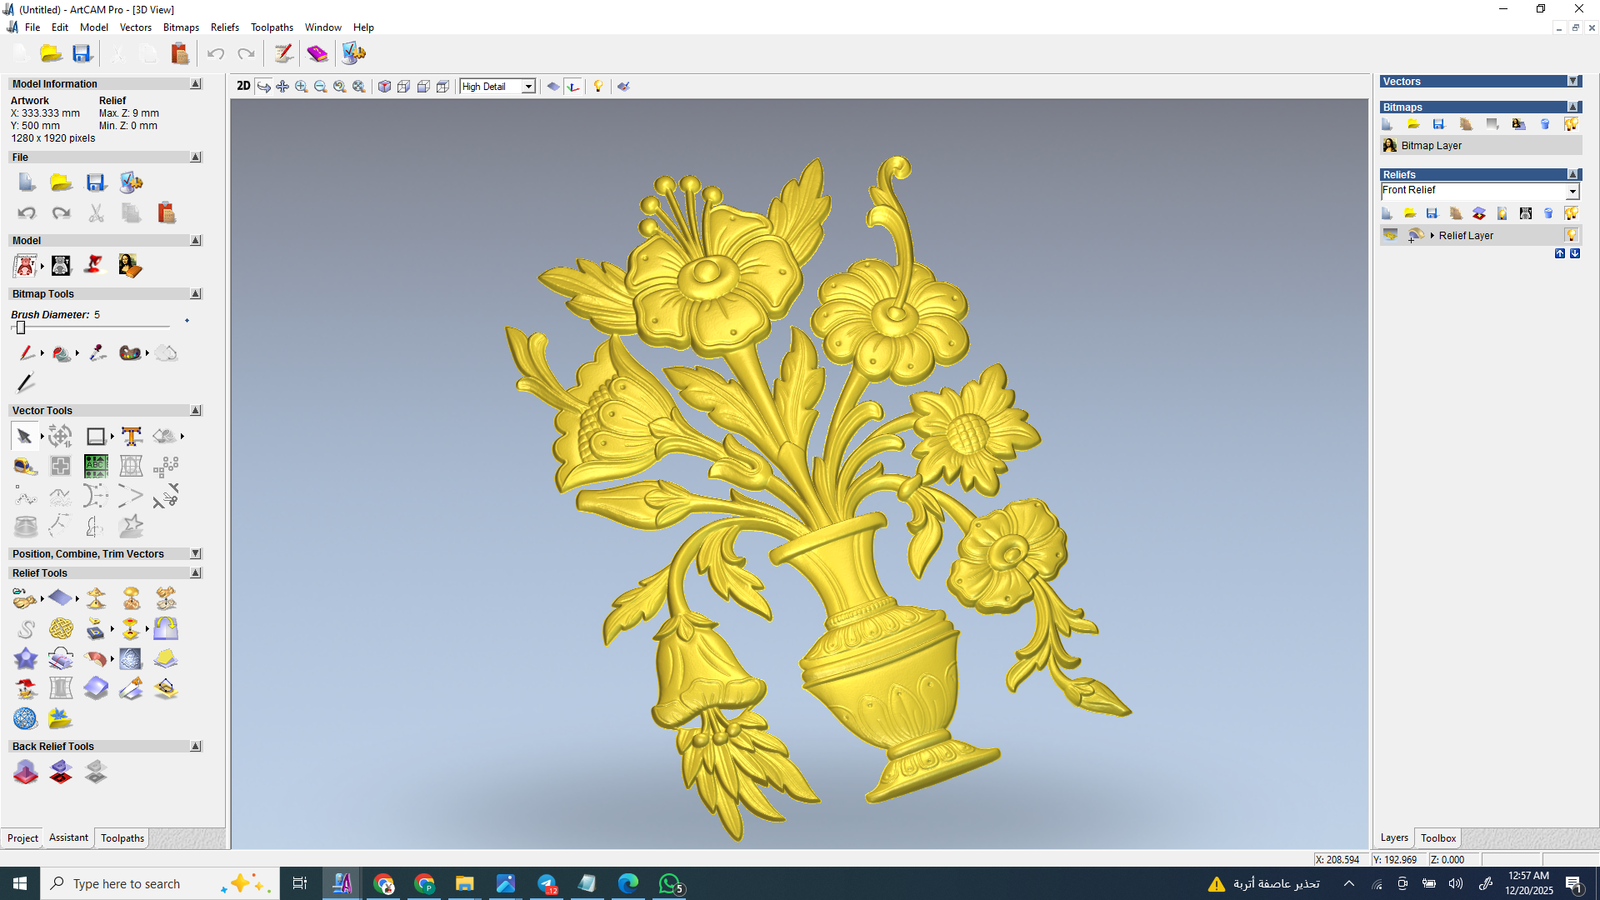This screenshot has height=900, width=1600.
Task: Click the bitmap paint brush tool
Action: click(26, 353)
